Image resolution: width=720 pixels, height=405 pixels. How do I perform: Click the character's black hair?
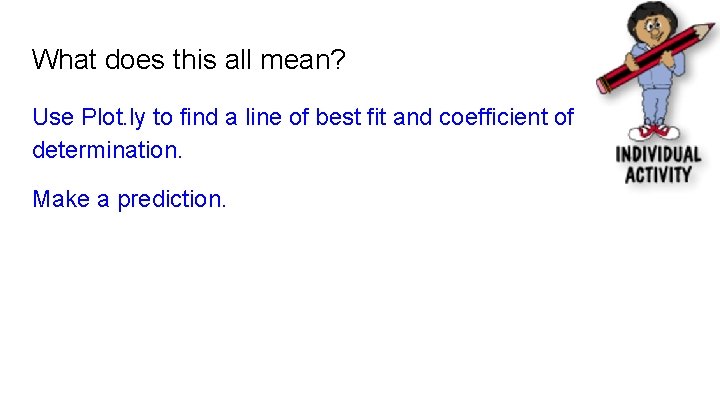(652, 14)
